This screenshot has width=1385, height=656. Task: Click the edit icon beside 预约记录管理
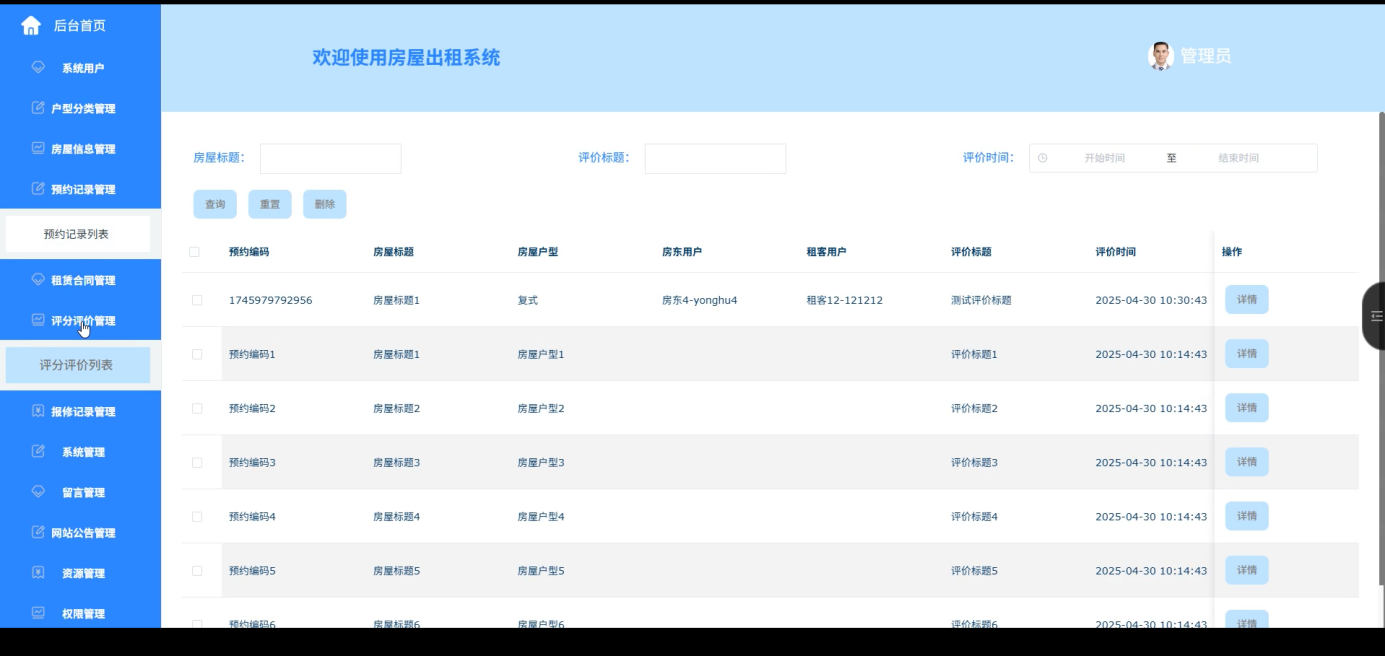[x=38, y=189]
